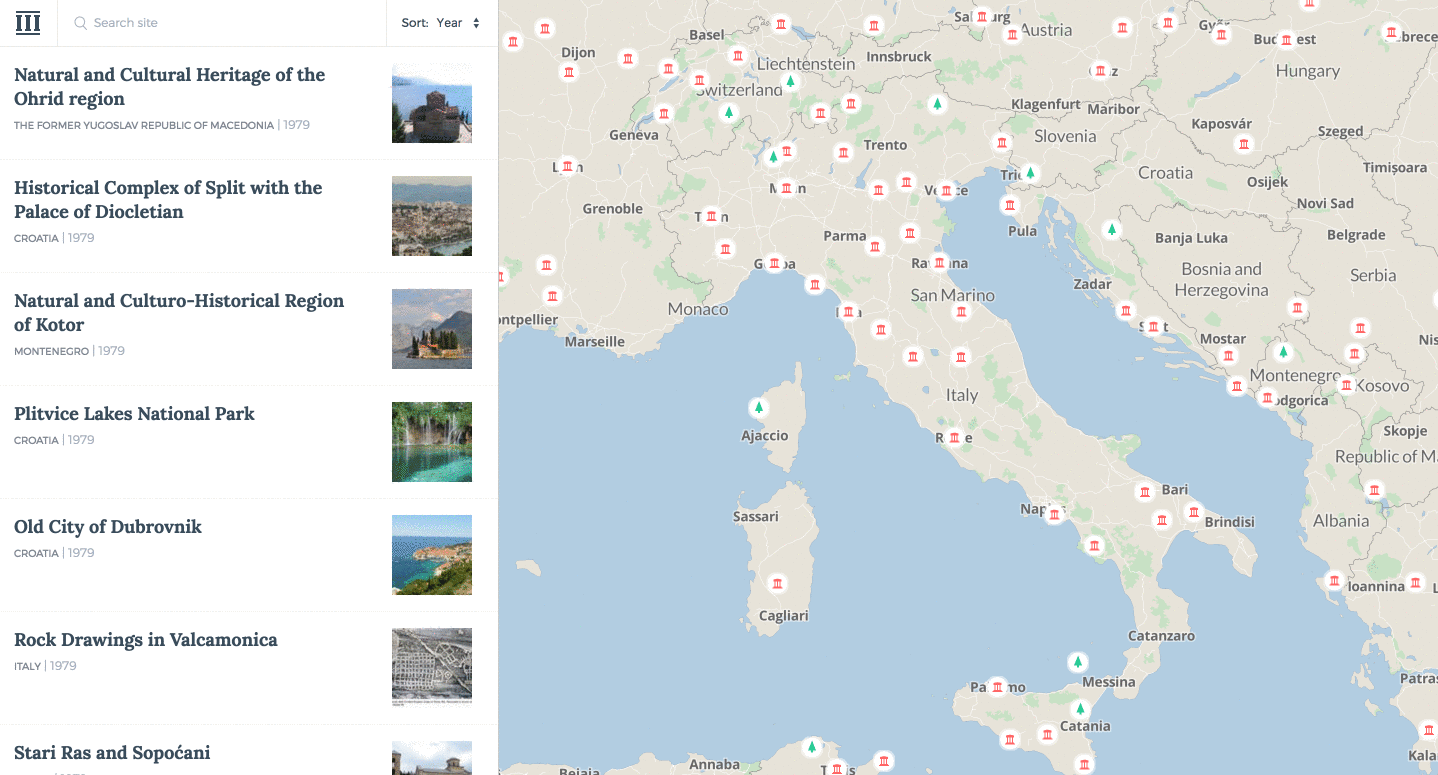Click the cultural marker on Salzburg
Viewport: 1438px width, 775px height.
(982, 16)
